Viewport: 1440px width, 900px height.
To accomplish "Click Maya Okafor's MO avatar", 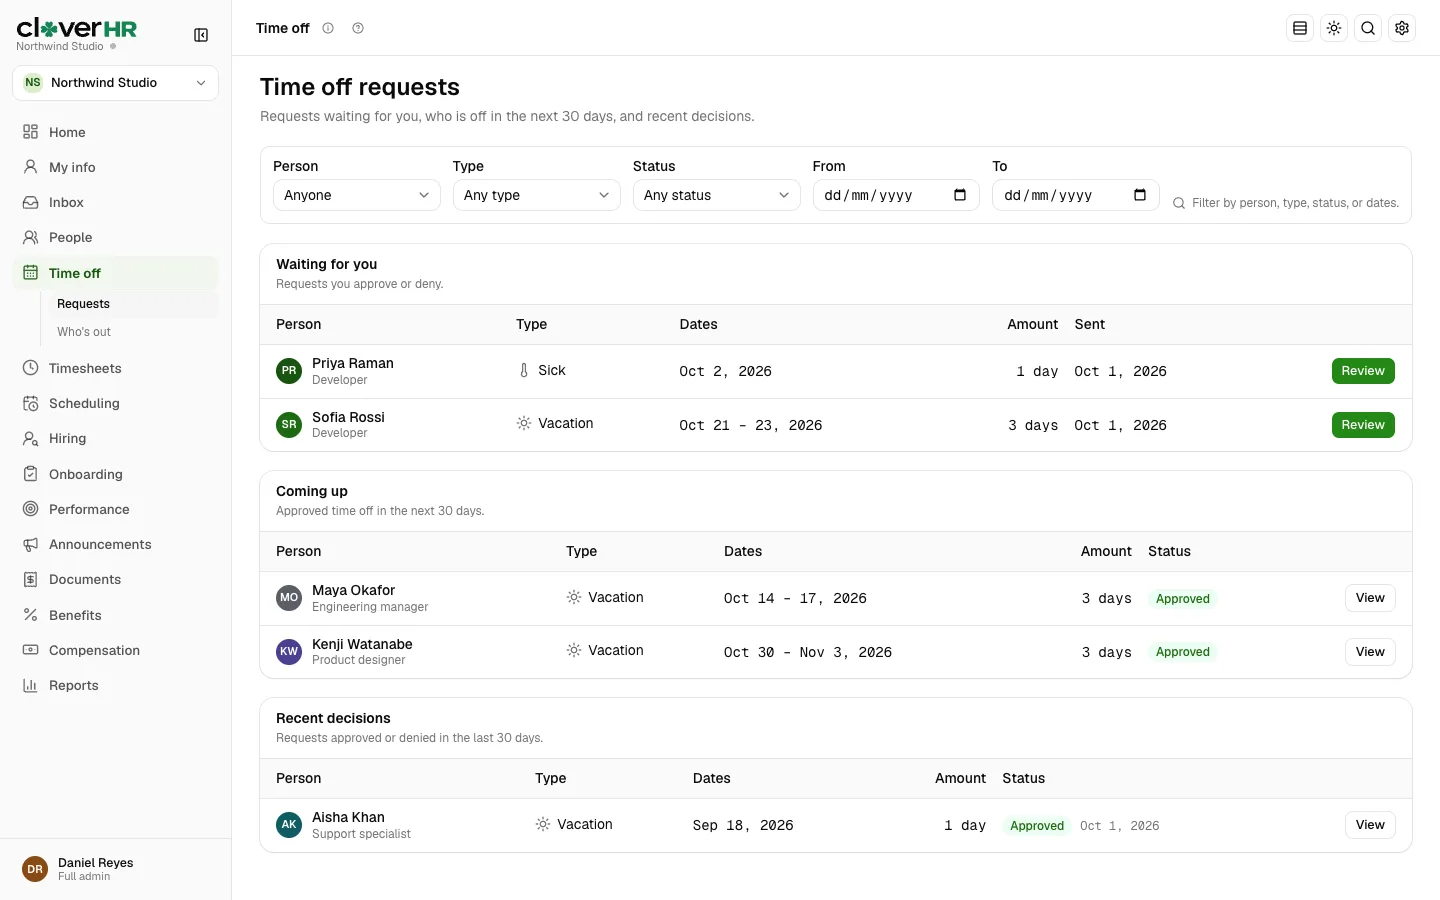I will pyautogui.click(x=289, y=598).
